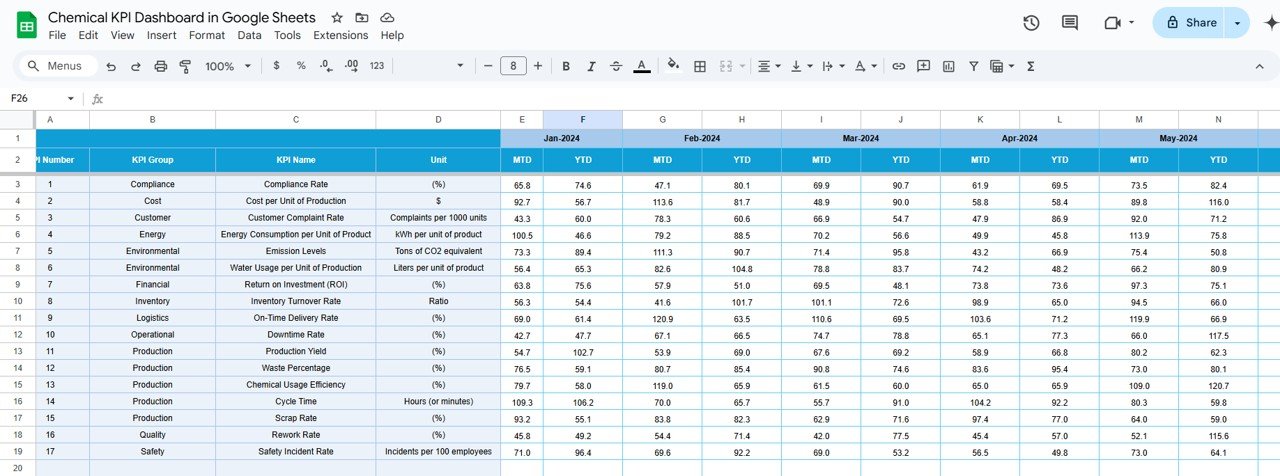1280x476 pixels.
Task: Click the font size input field
Action: 513,66
